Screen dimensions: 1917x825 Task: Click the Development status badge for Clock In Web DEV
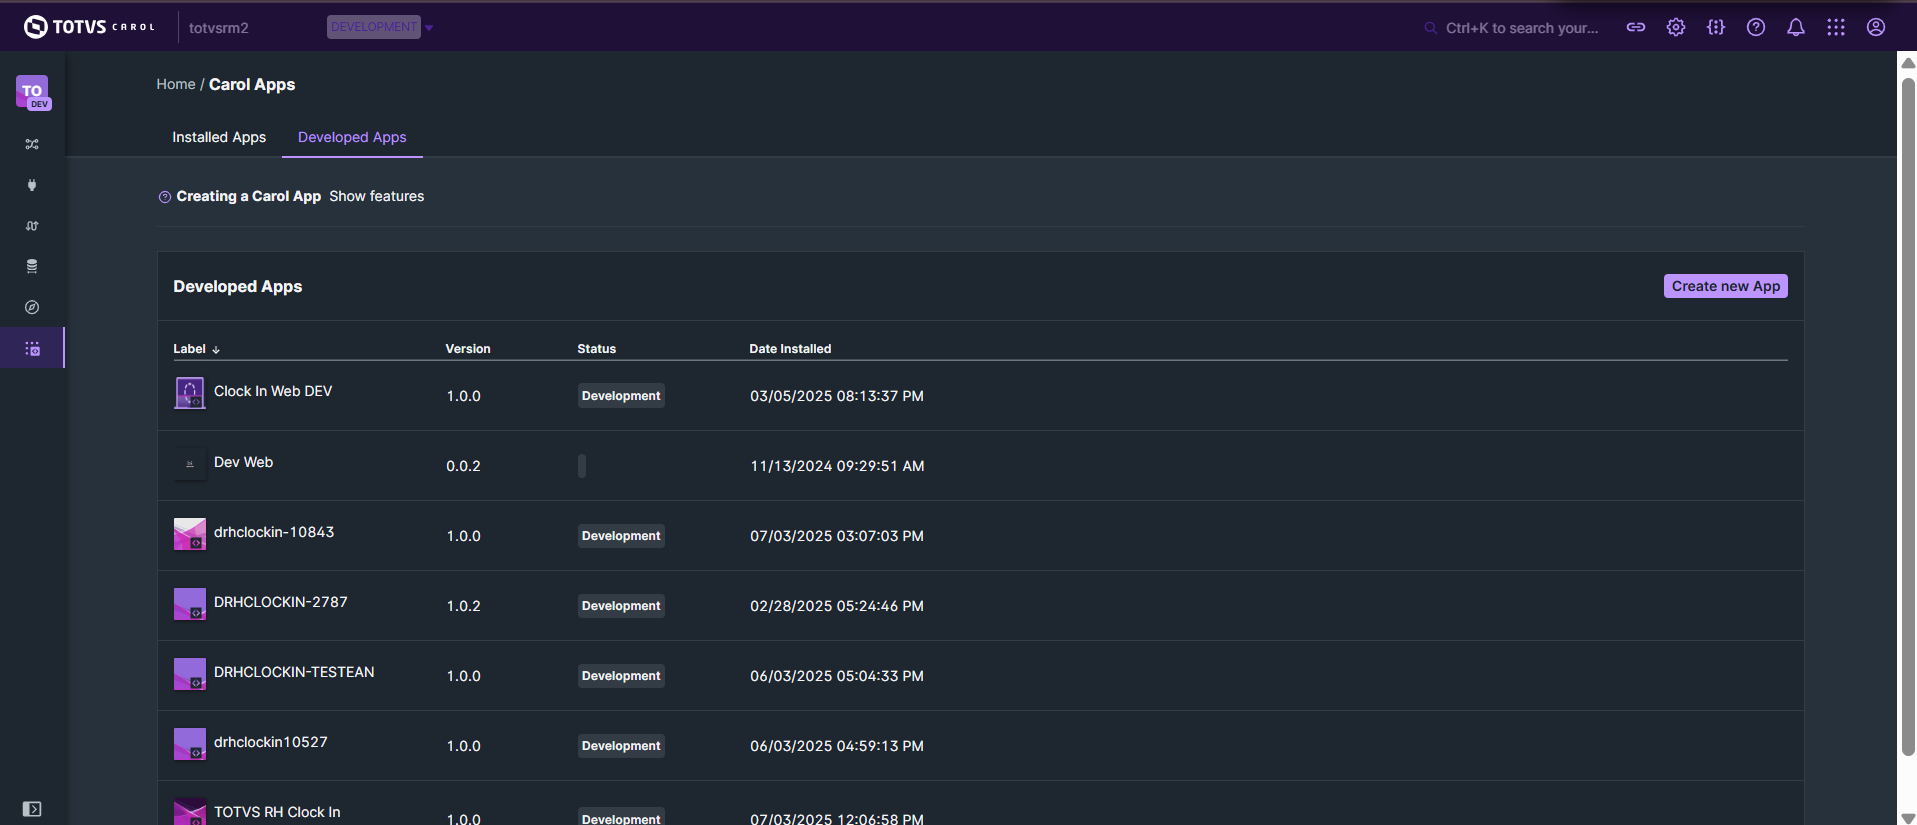tap(621, 396)
